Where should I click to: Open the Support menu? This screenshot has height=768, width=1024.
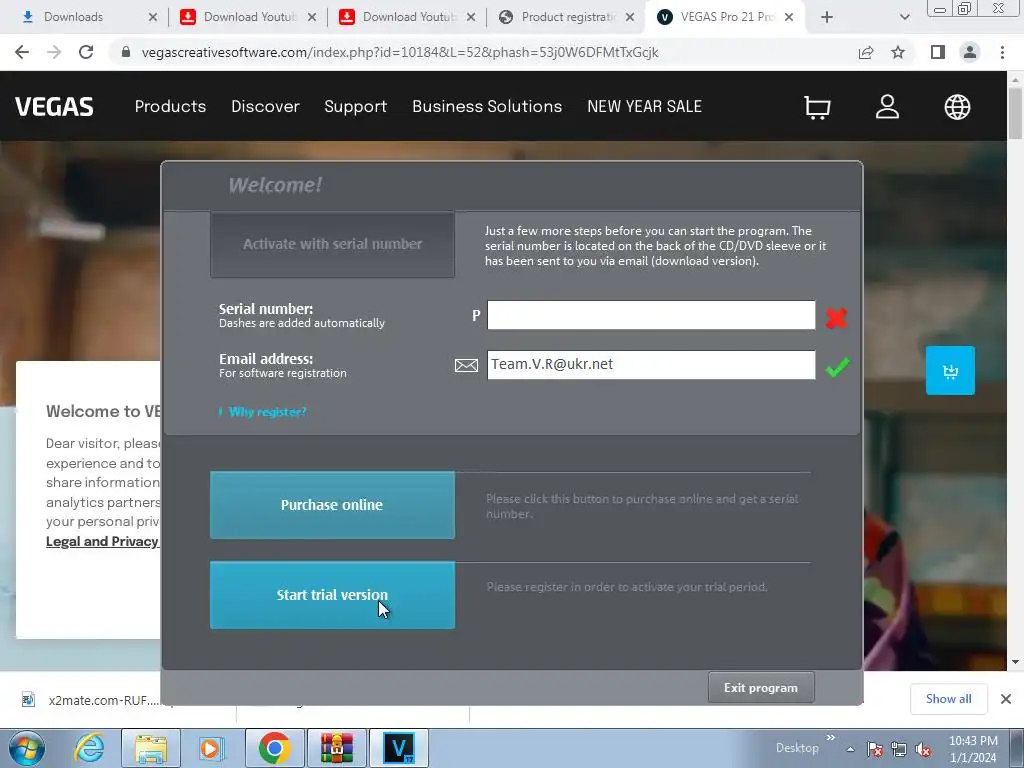356,106
